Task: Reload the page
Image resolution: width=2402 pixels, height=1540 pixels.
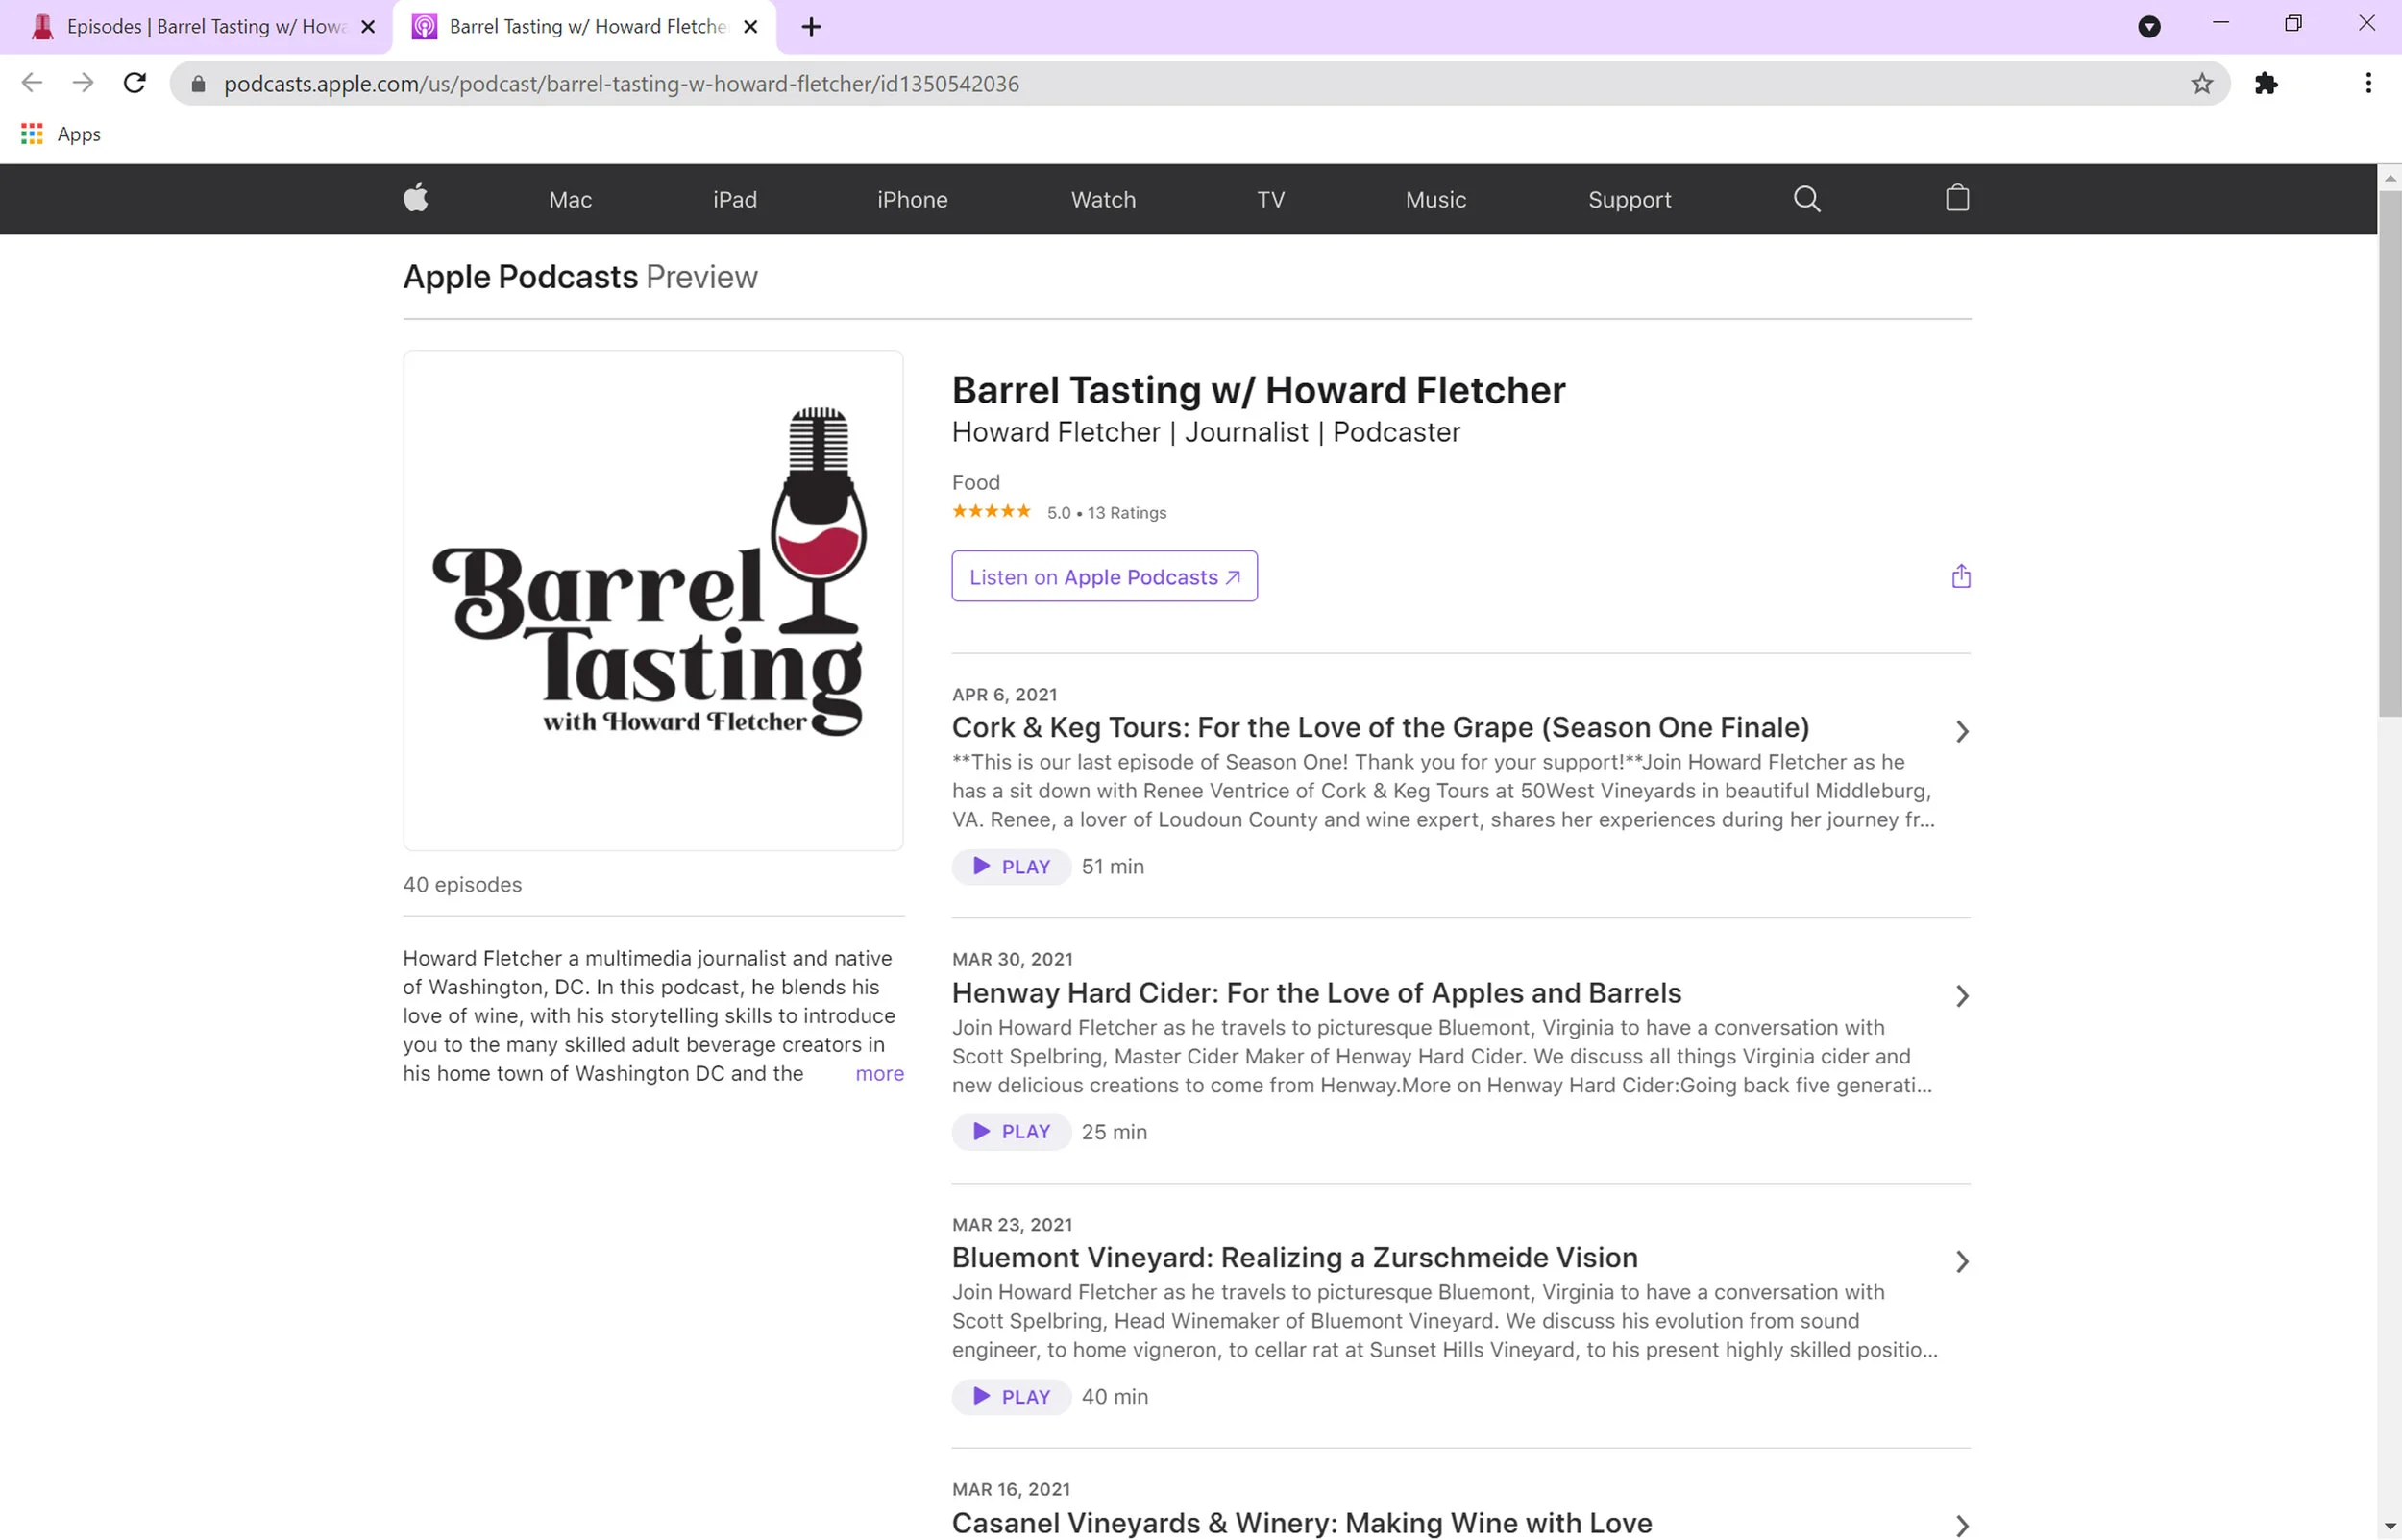Action: (x=135, y=84)
